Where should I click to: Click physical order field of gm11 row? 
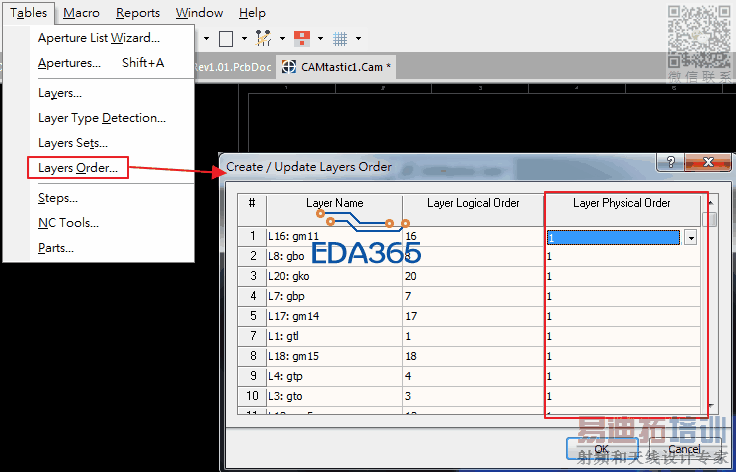pyautogui.click(x=613, y=238)
